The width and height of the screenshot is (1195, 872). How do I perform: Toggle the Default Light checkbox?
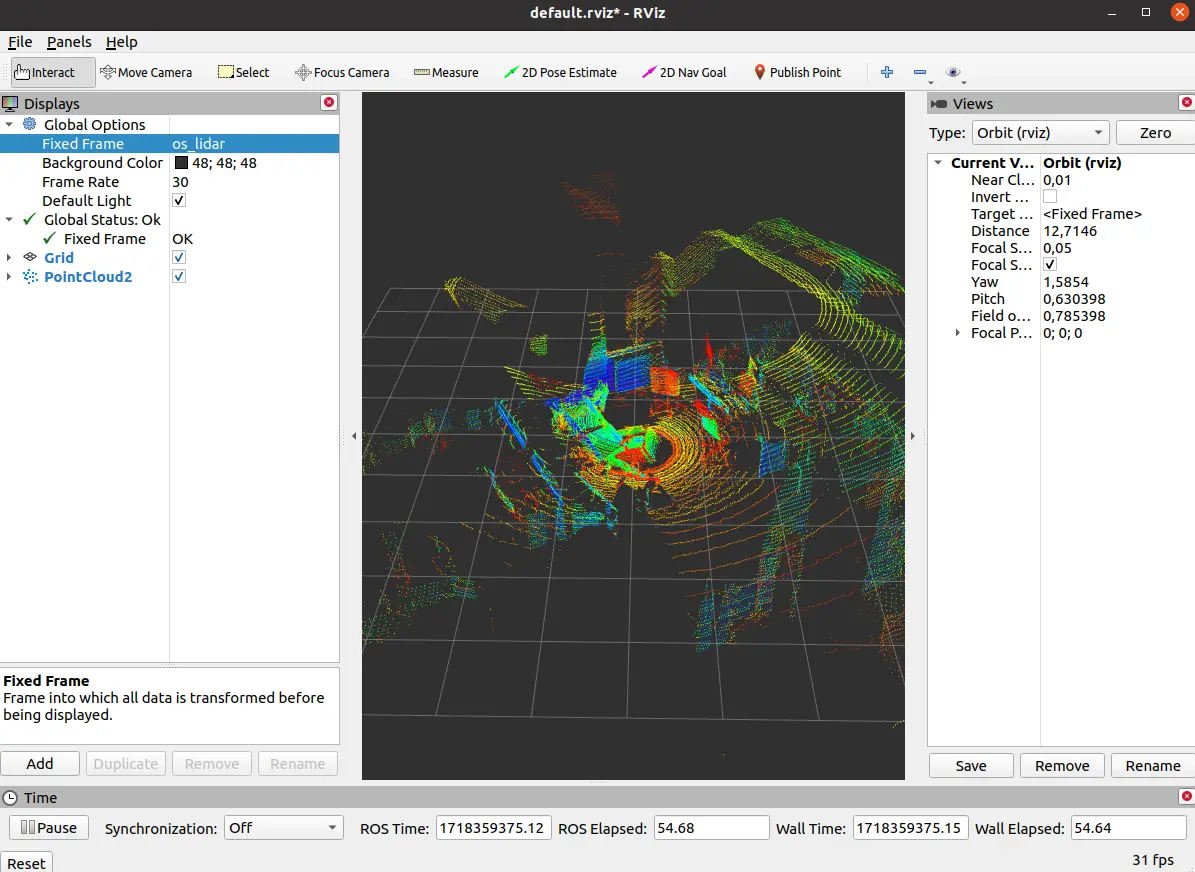180,200
